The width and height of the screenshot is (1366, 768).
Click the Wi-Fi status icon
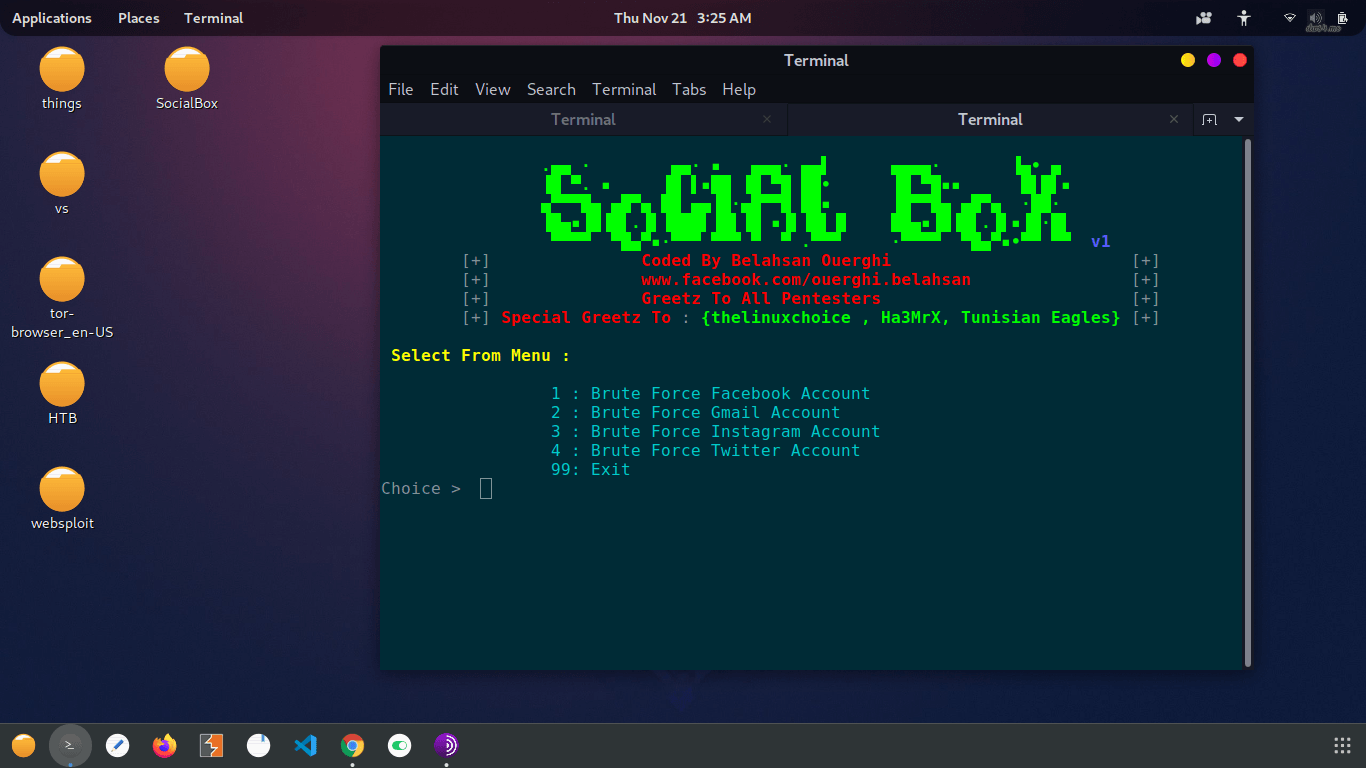[1290, 18]
